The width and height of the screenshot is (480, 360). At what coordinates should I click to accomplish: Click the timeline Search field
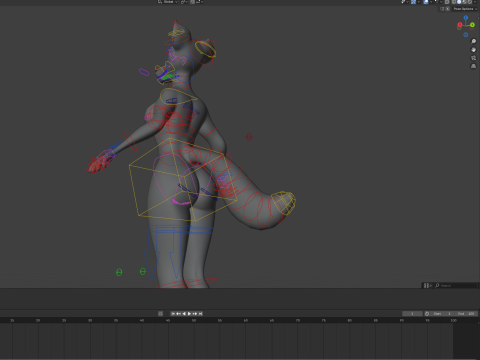click(456, 286)
